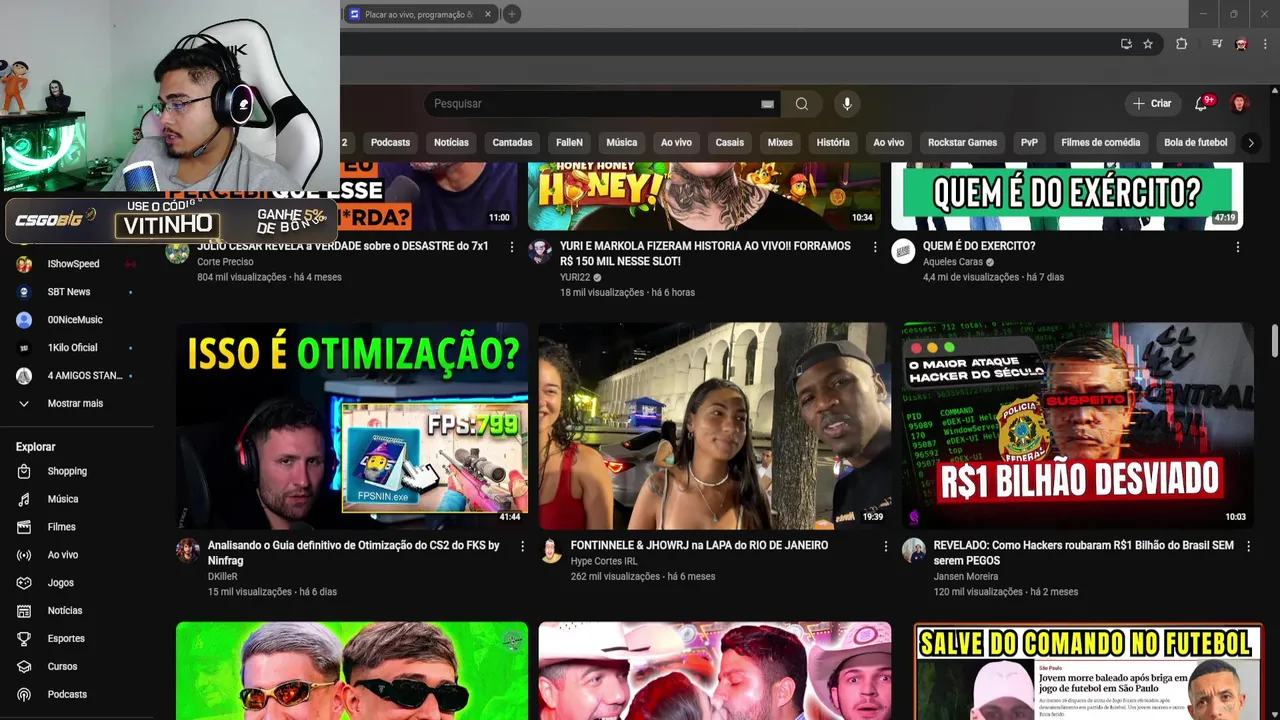Select the Podcasts filter chip
This screenshot has width=1280, height=720.
(390, 143)
